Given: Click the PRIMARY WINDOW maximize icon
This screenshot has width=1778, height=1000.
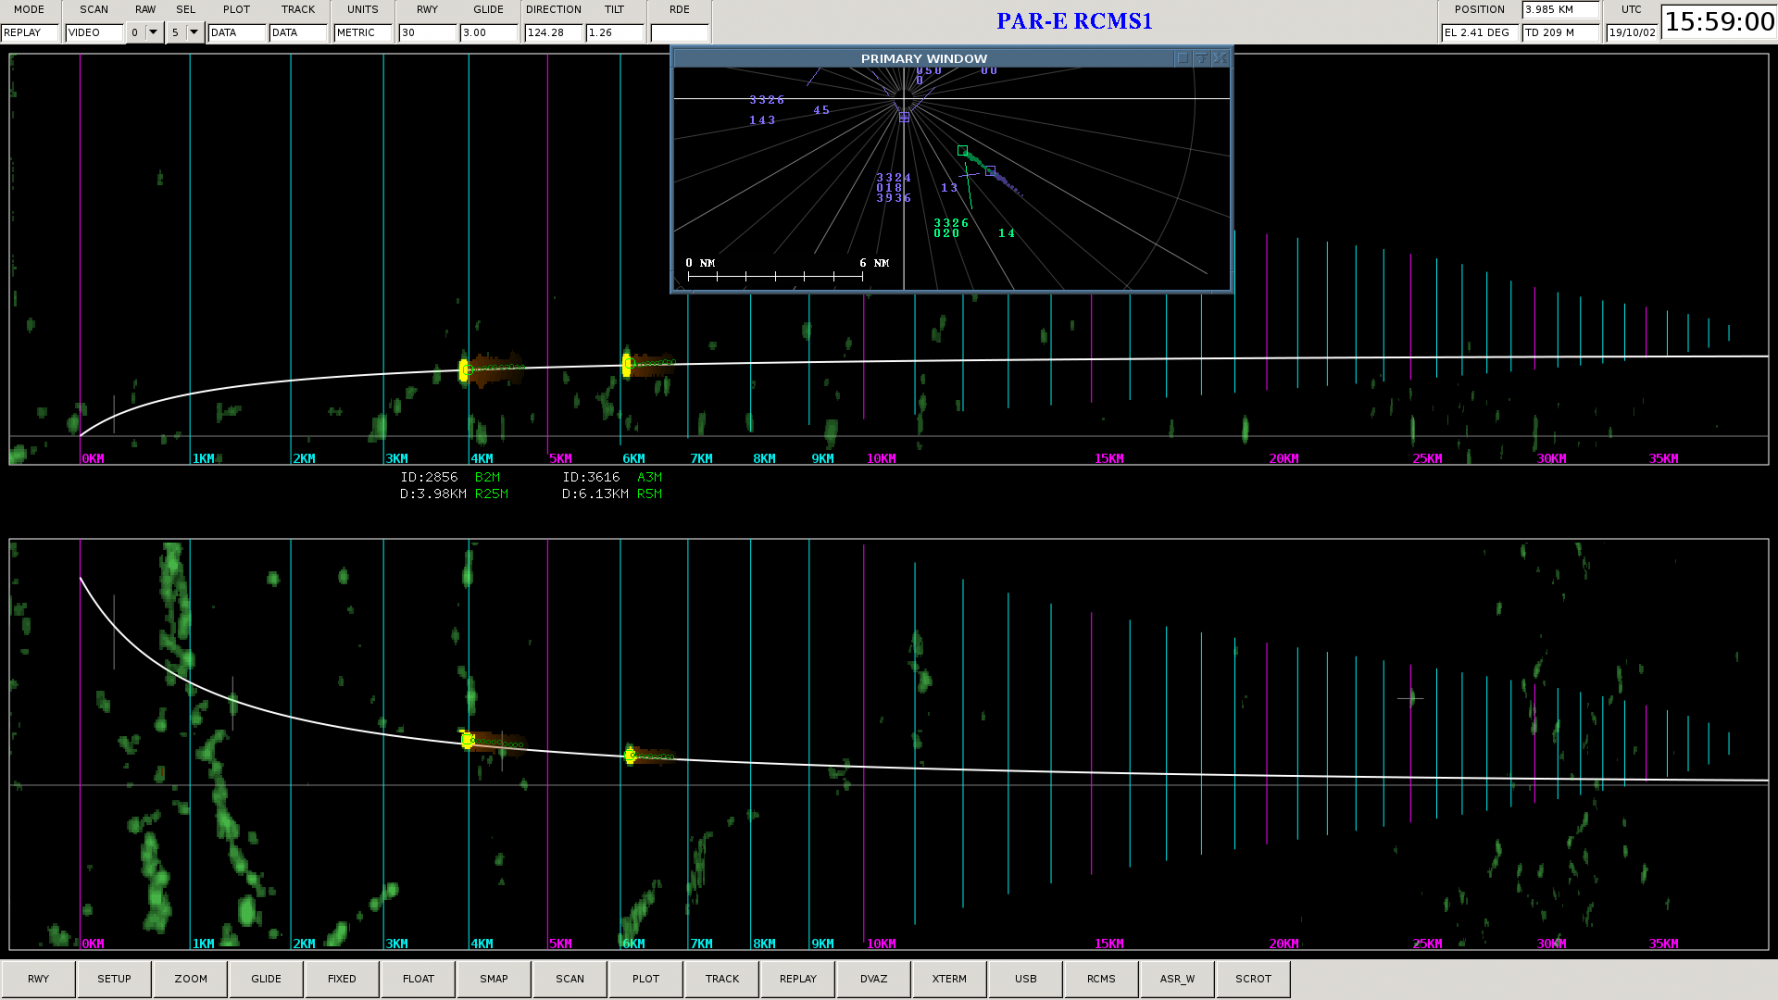Looking at the screenshot, I should pos(1183,58).
